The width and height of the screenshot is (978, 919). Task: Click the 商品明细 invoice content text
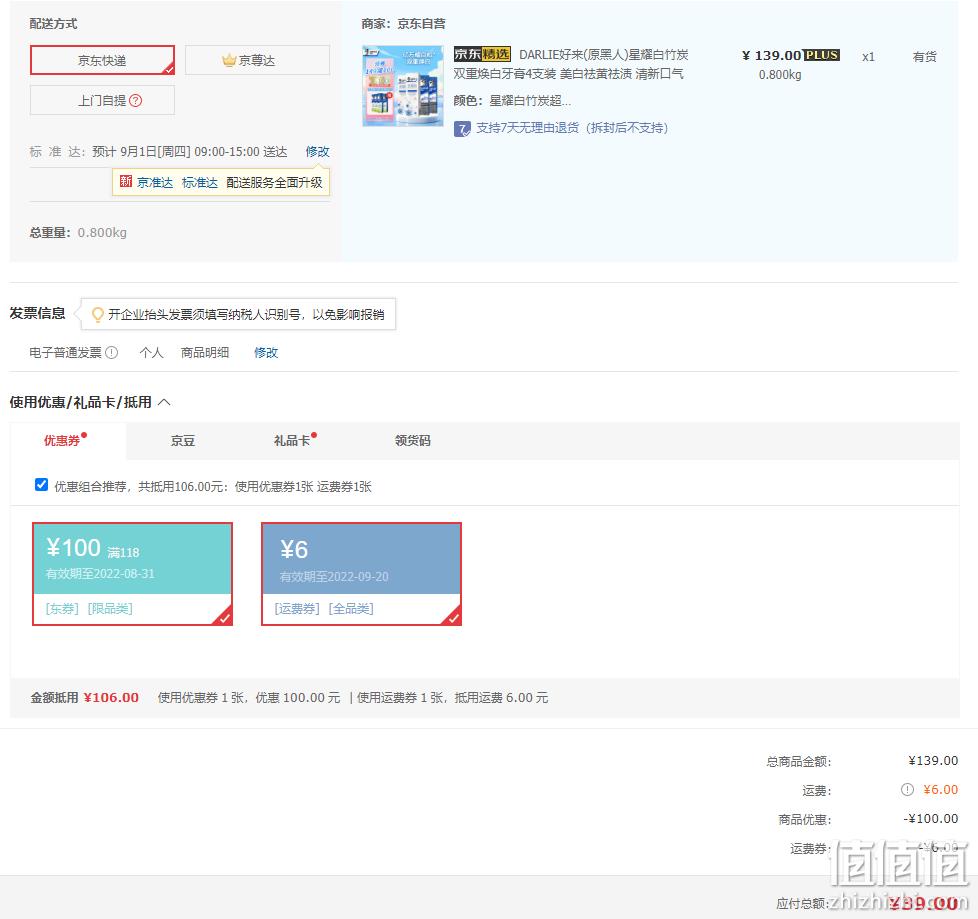click(205, 353)
